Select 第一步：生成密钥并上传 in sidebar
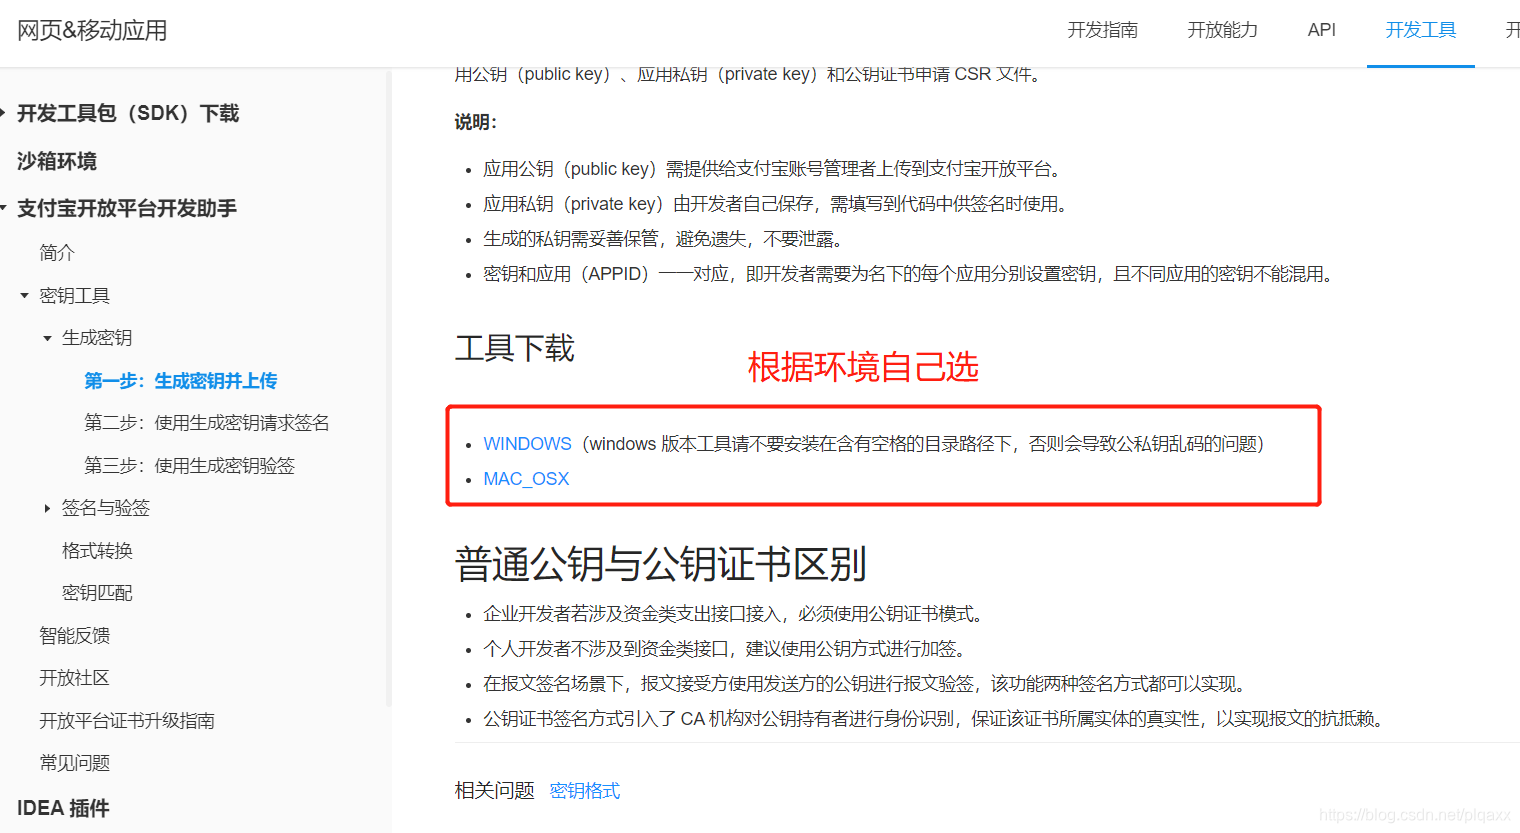The image size is (1520, 833). point(181,381)
